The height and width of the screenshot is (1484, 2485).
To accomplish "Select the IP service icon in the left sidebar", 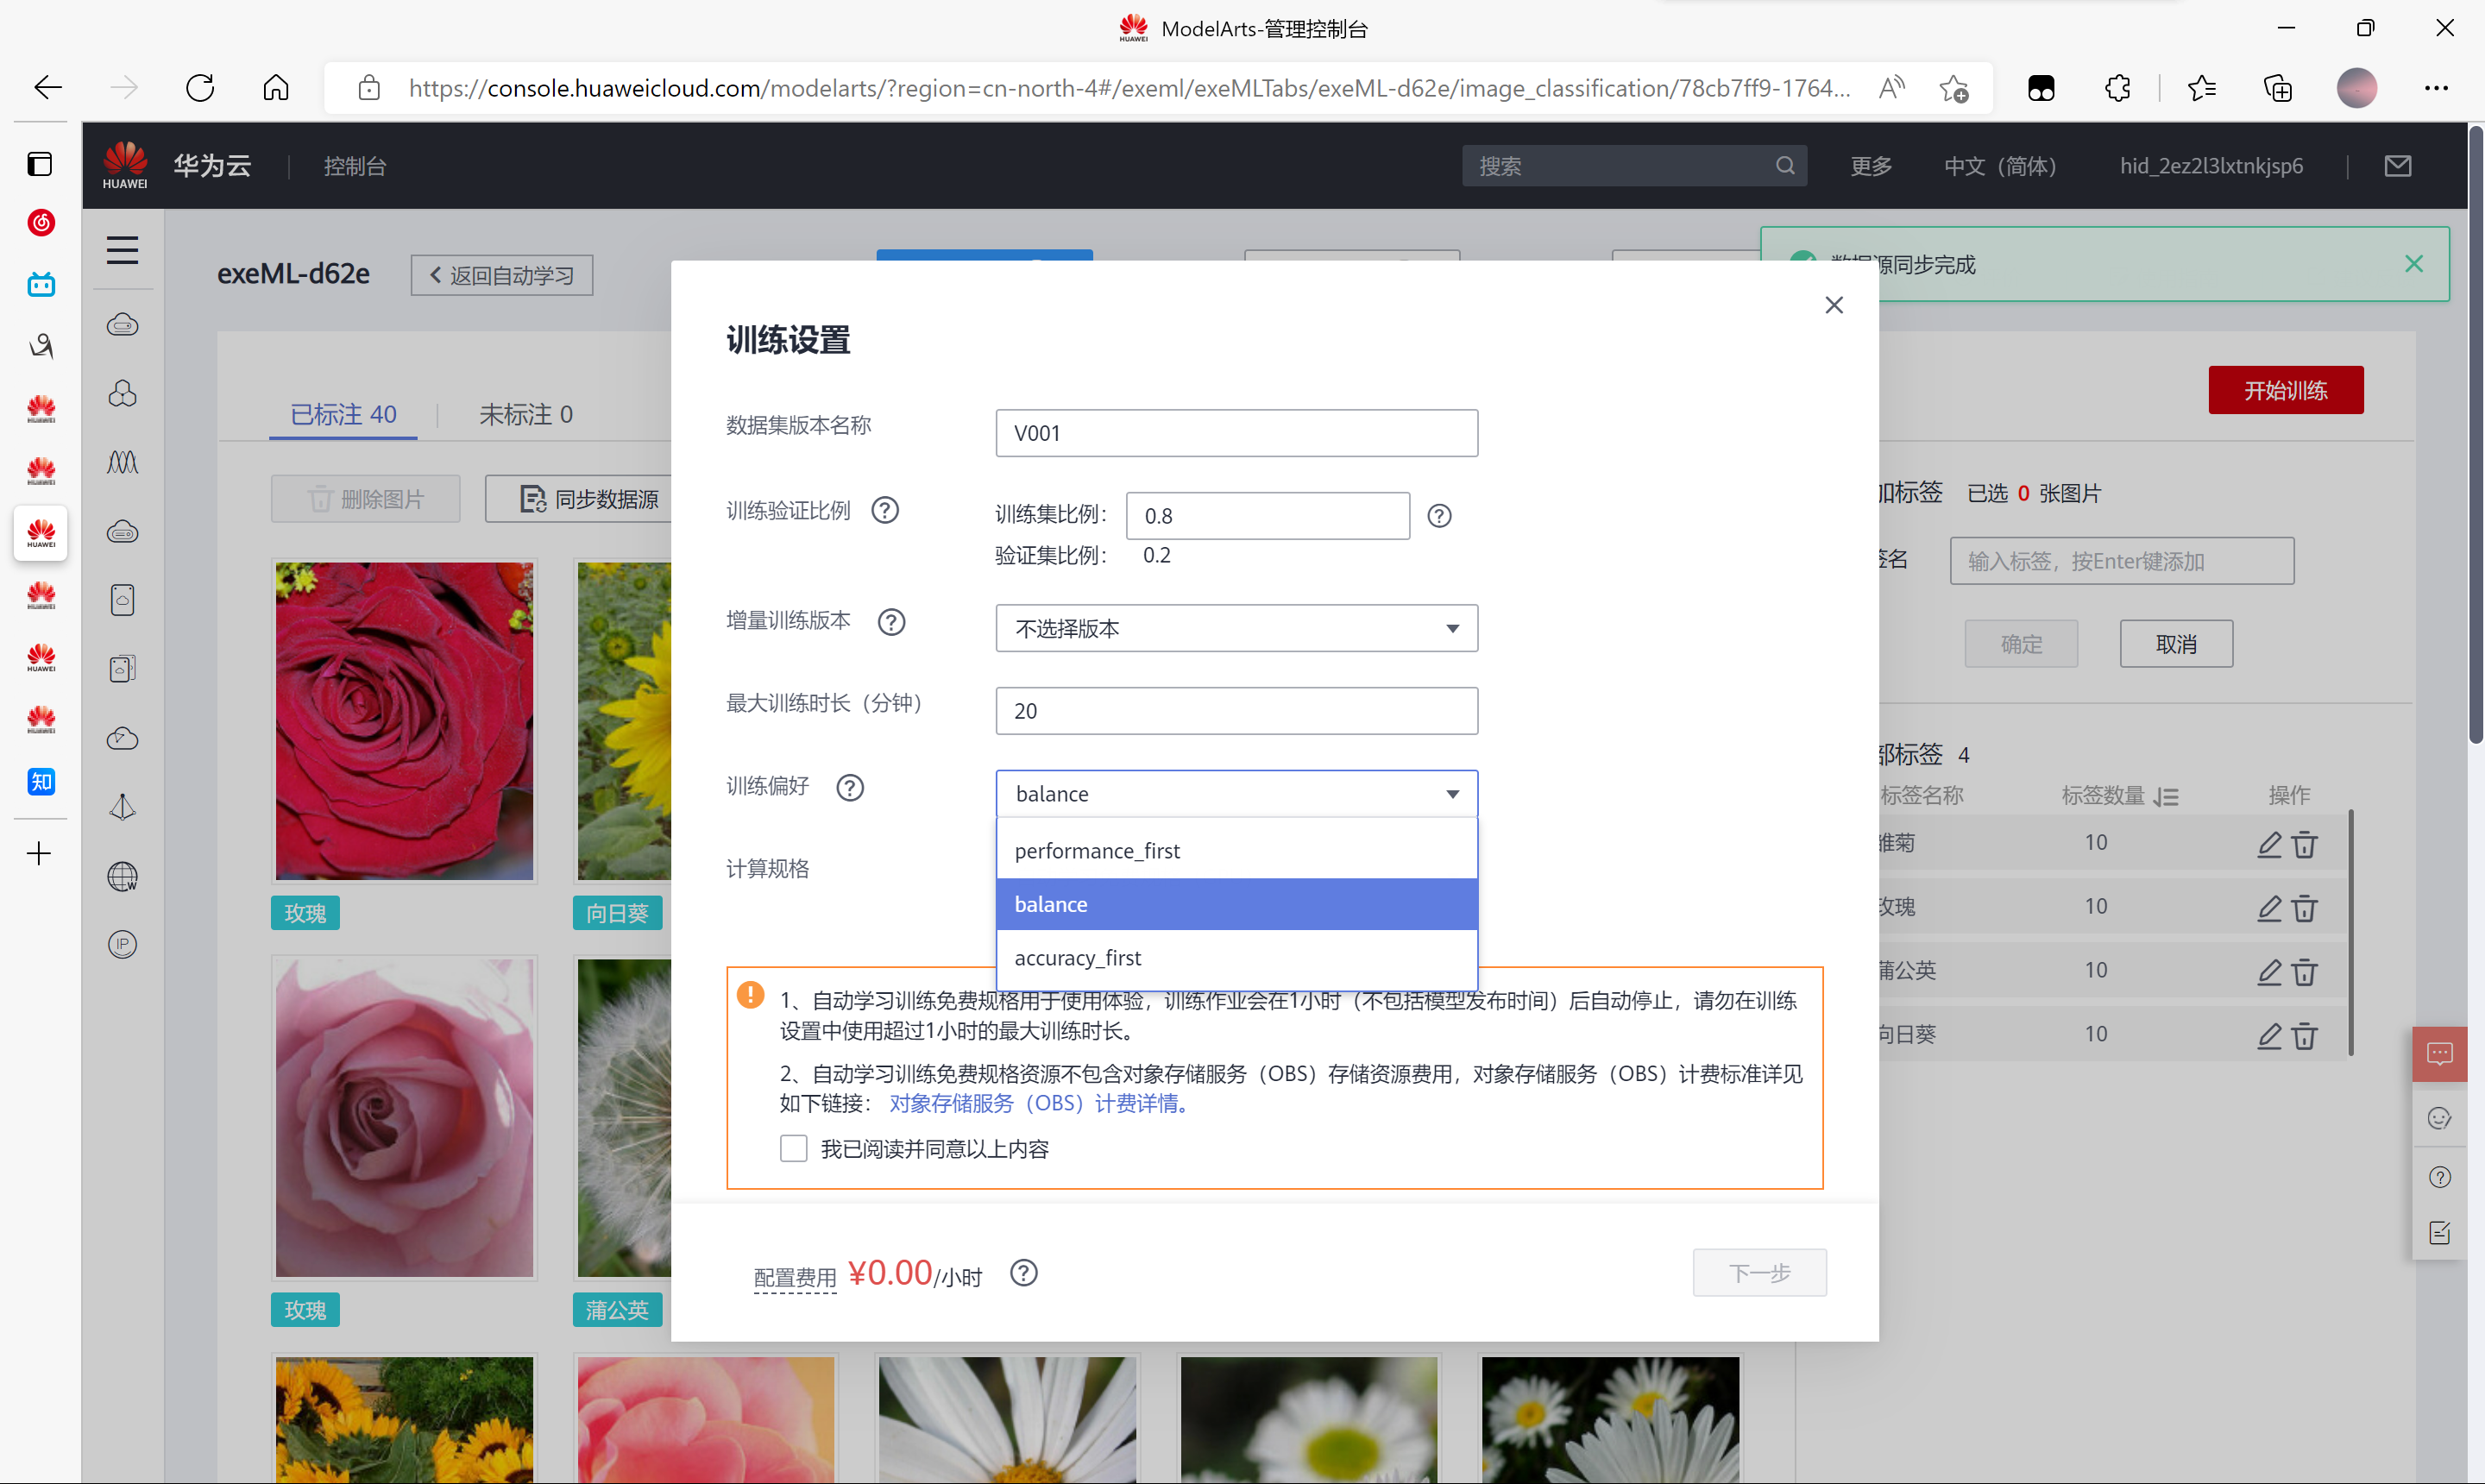I will click(122, 943).
